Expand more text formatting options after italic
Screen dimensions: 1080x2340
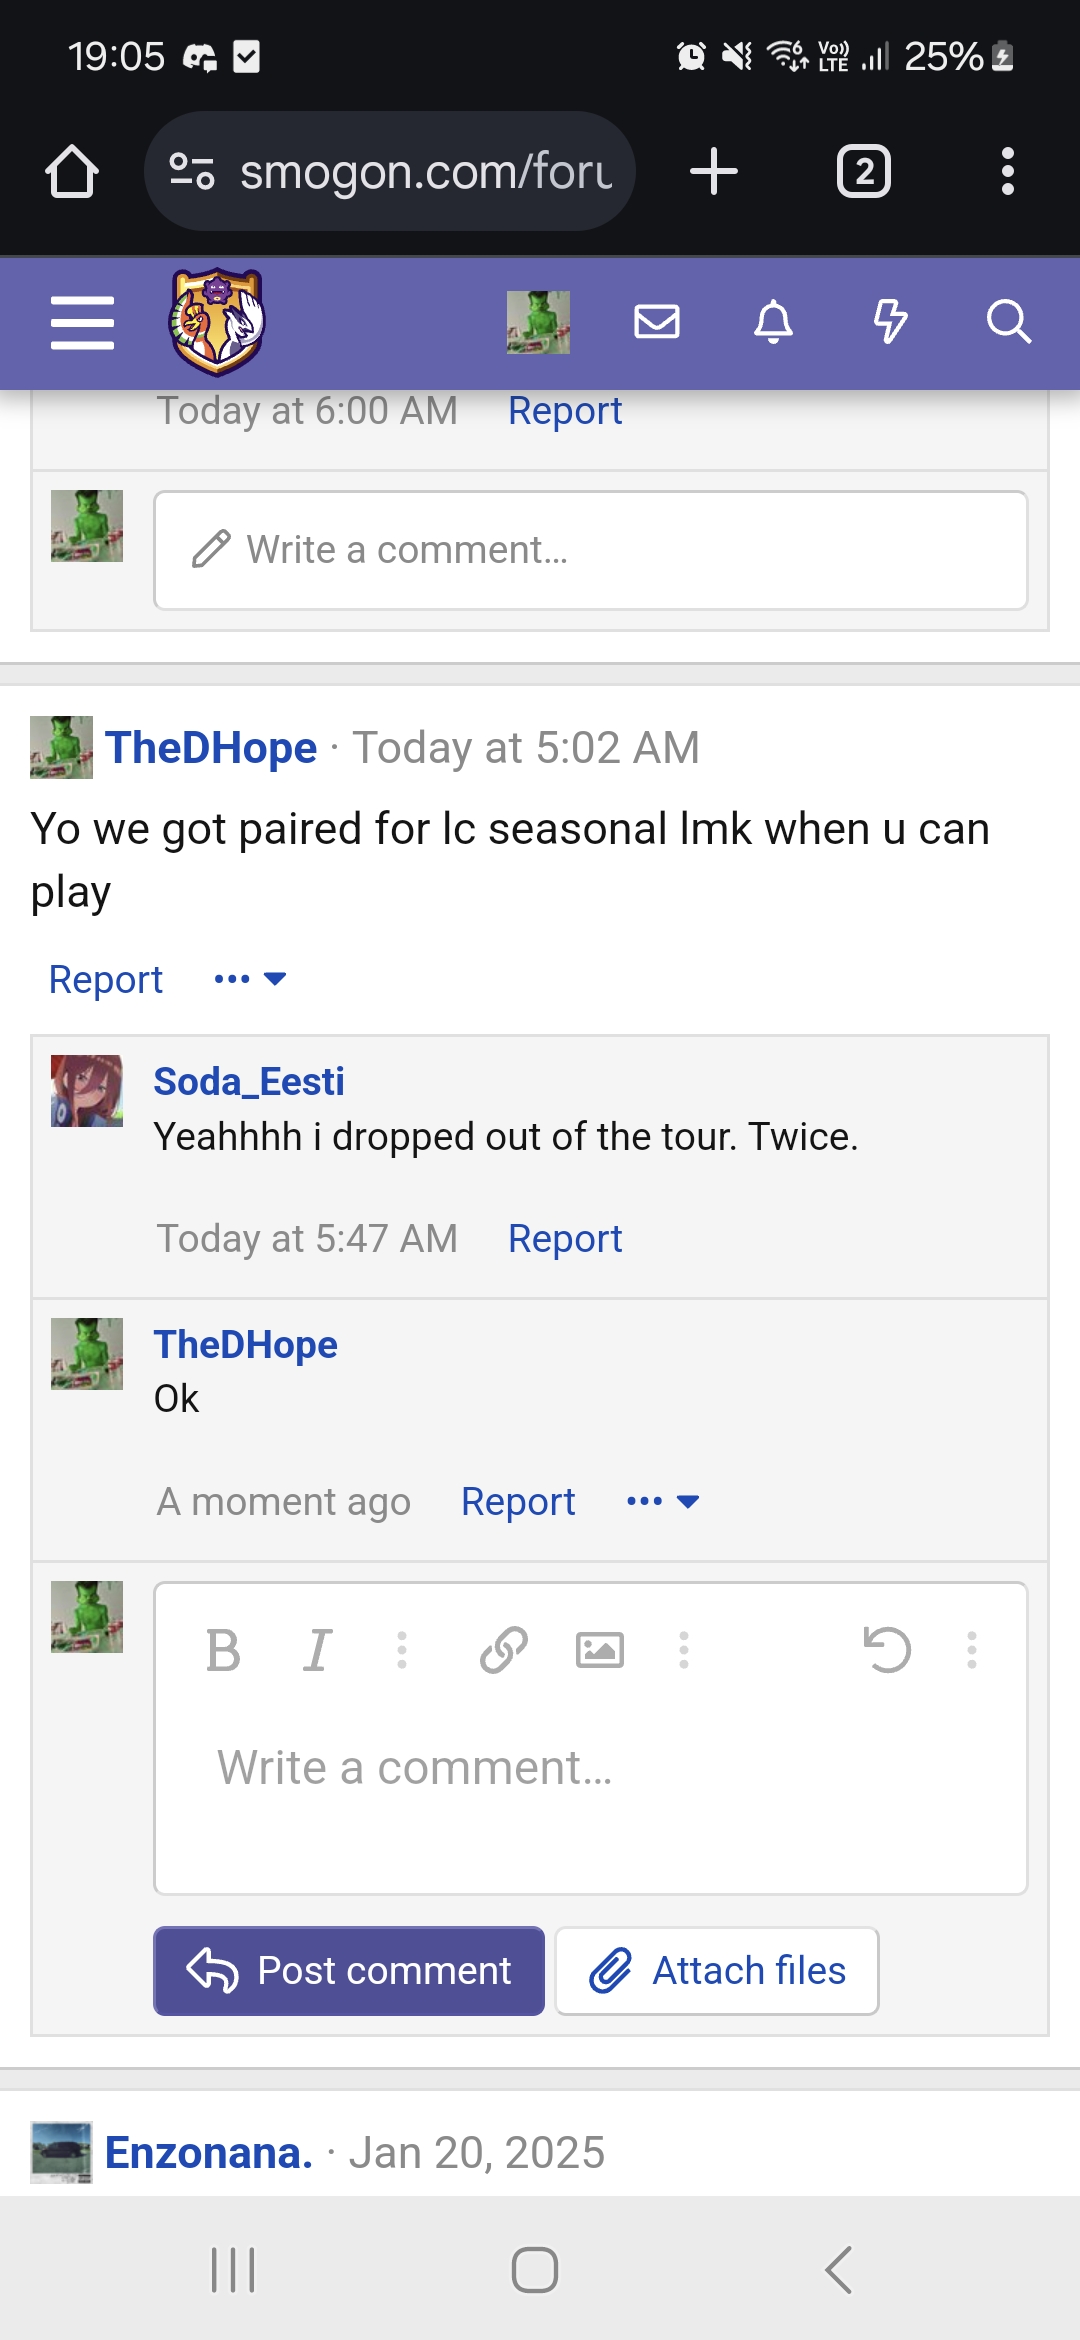pos(402,1650)
